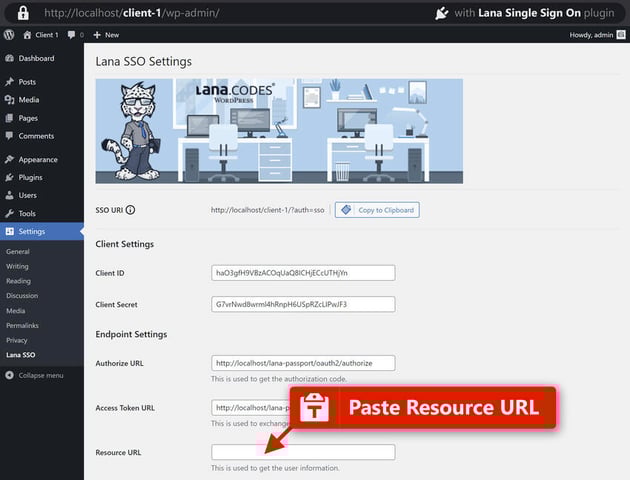Viewport: 630px width, 480px height.
Task: Open the Media settings submenu
Action: tap(16, 310)
